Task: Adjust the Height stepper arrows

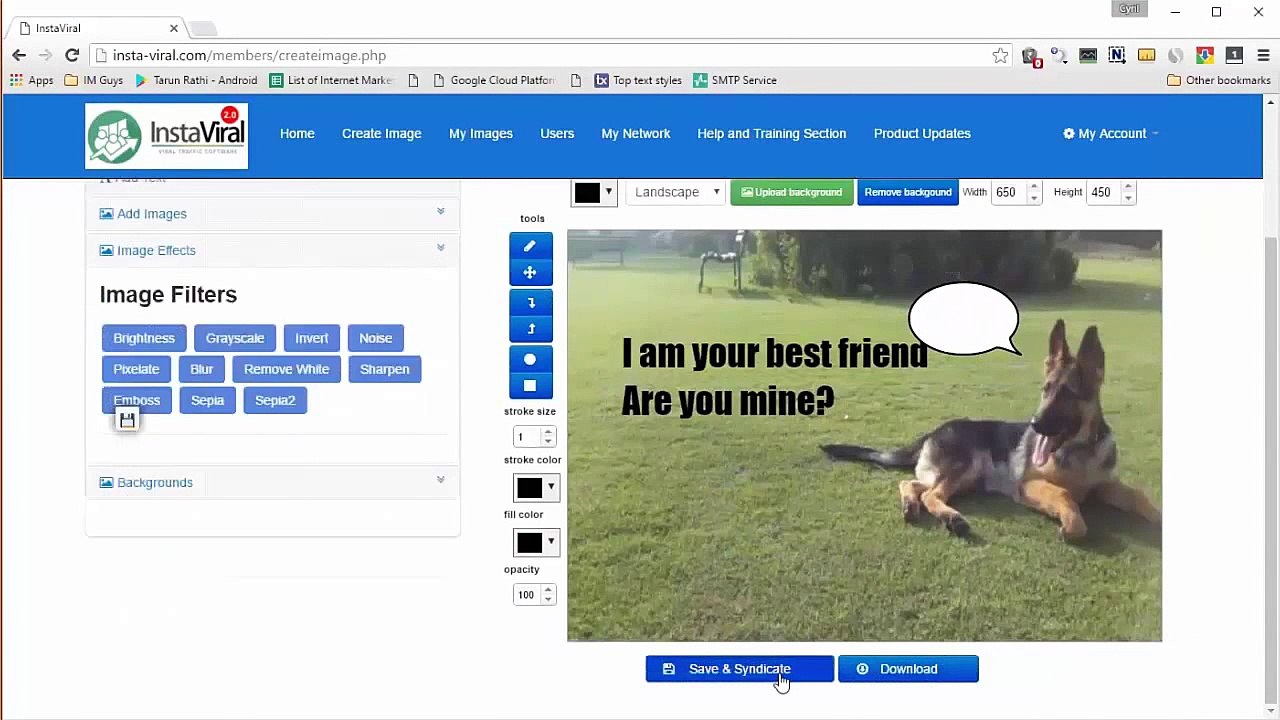Action: [1128, 192]
